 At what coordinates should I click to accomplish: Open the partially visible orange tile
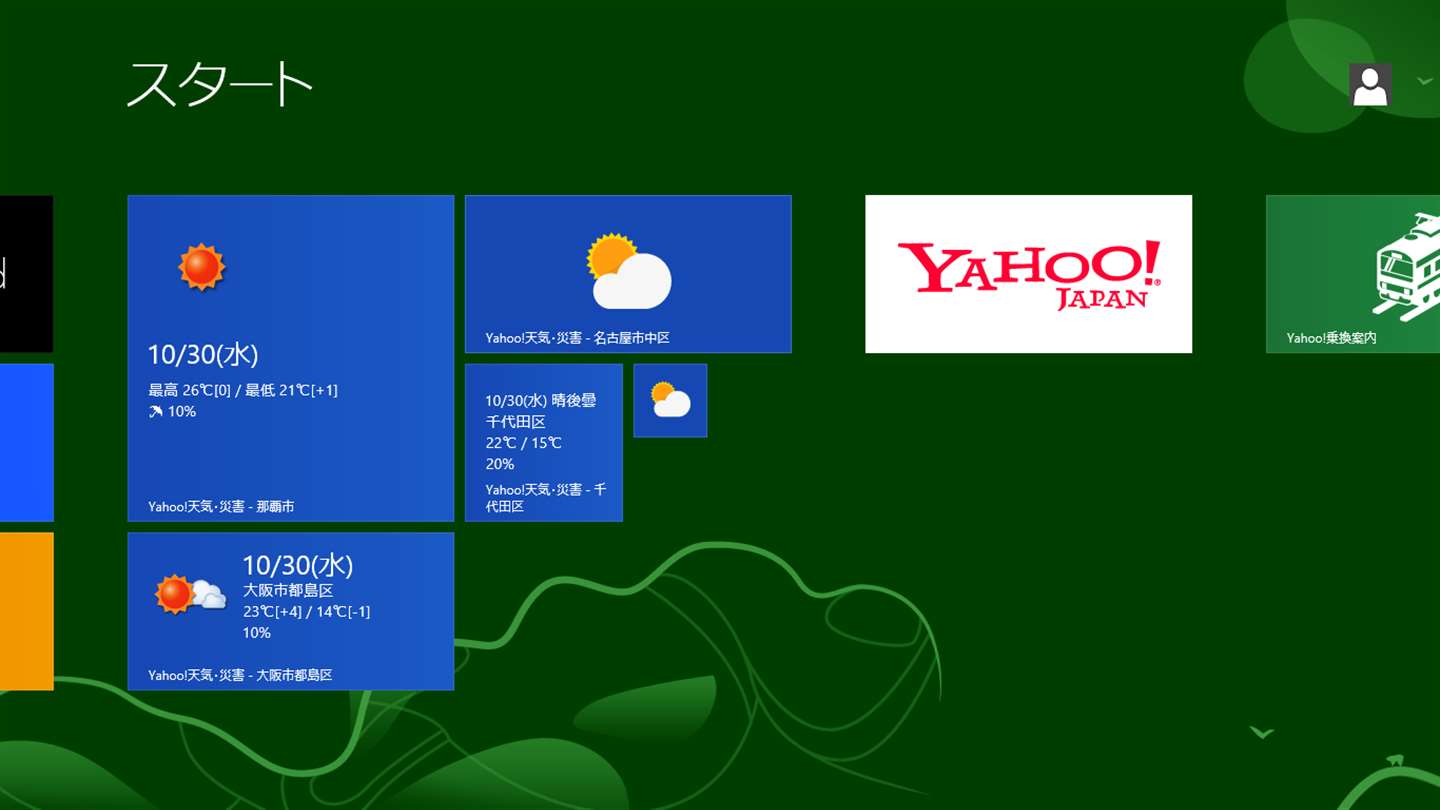pyautogui.click(x=26, y=611)
